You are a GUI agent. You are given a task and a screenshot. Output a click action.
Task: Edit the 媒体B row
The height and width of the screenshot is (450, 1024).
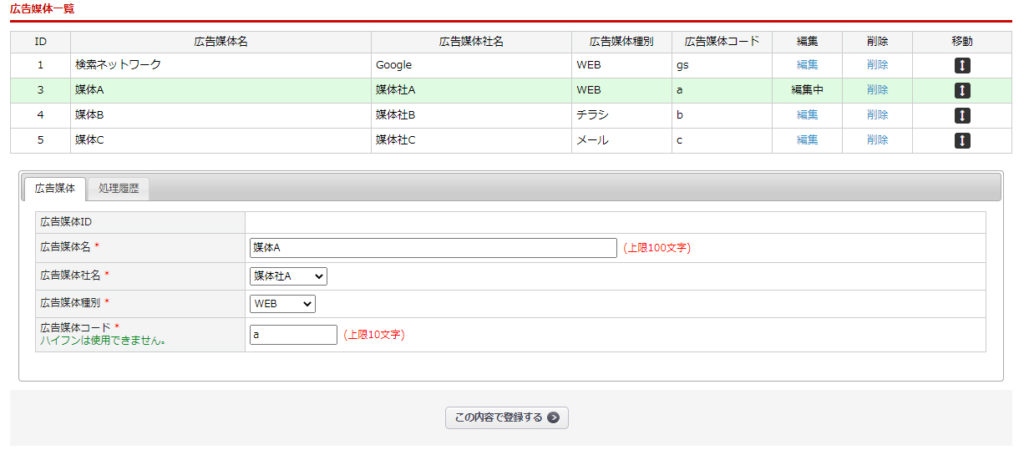tap(807, 115)
